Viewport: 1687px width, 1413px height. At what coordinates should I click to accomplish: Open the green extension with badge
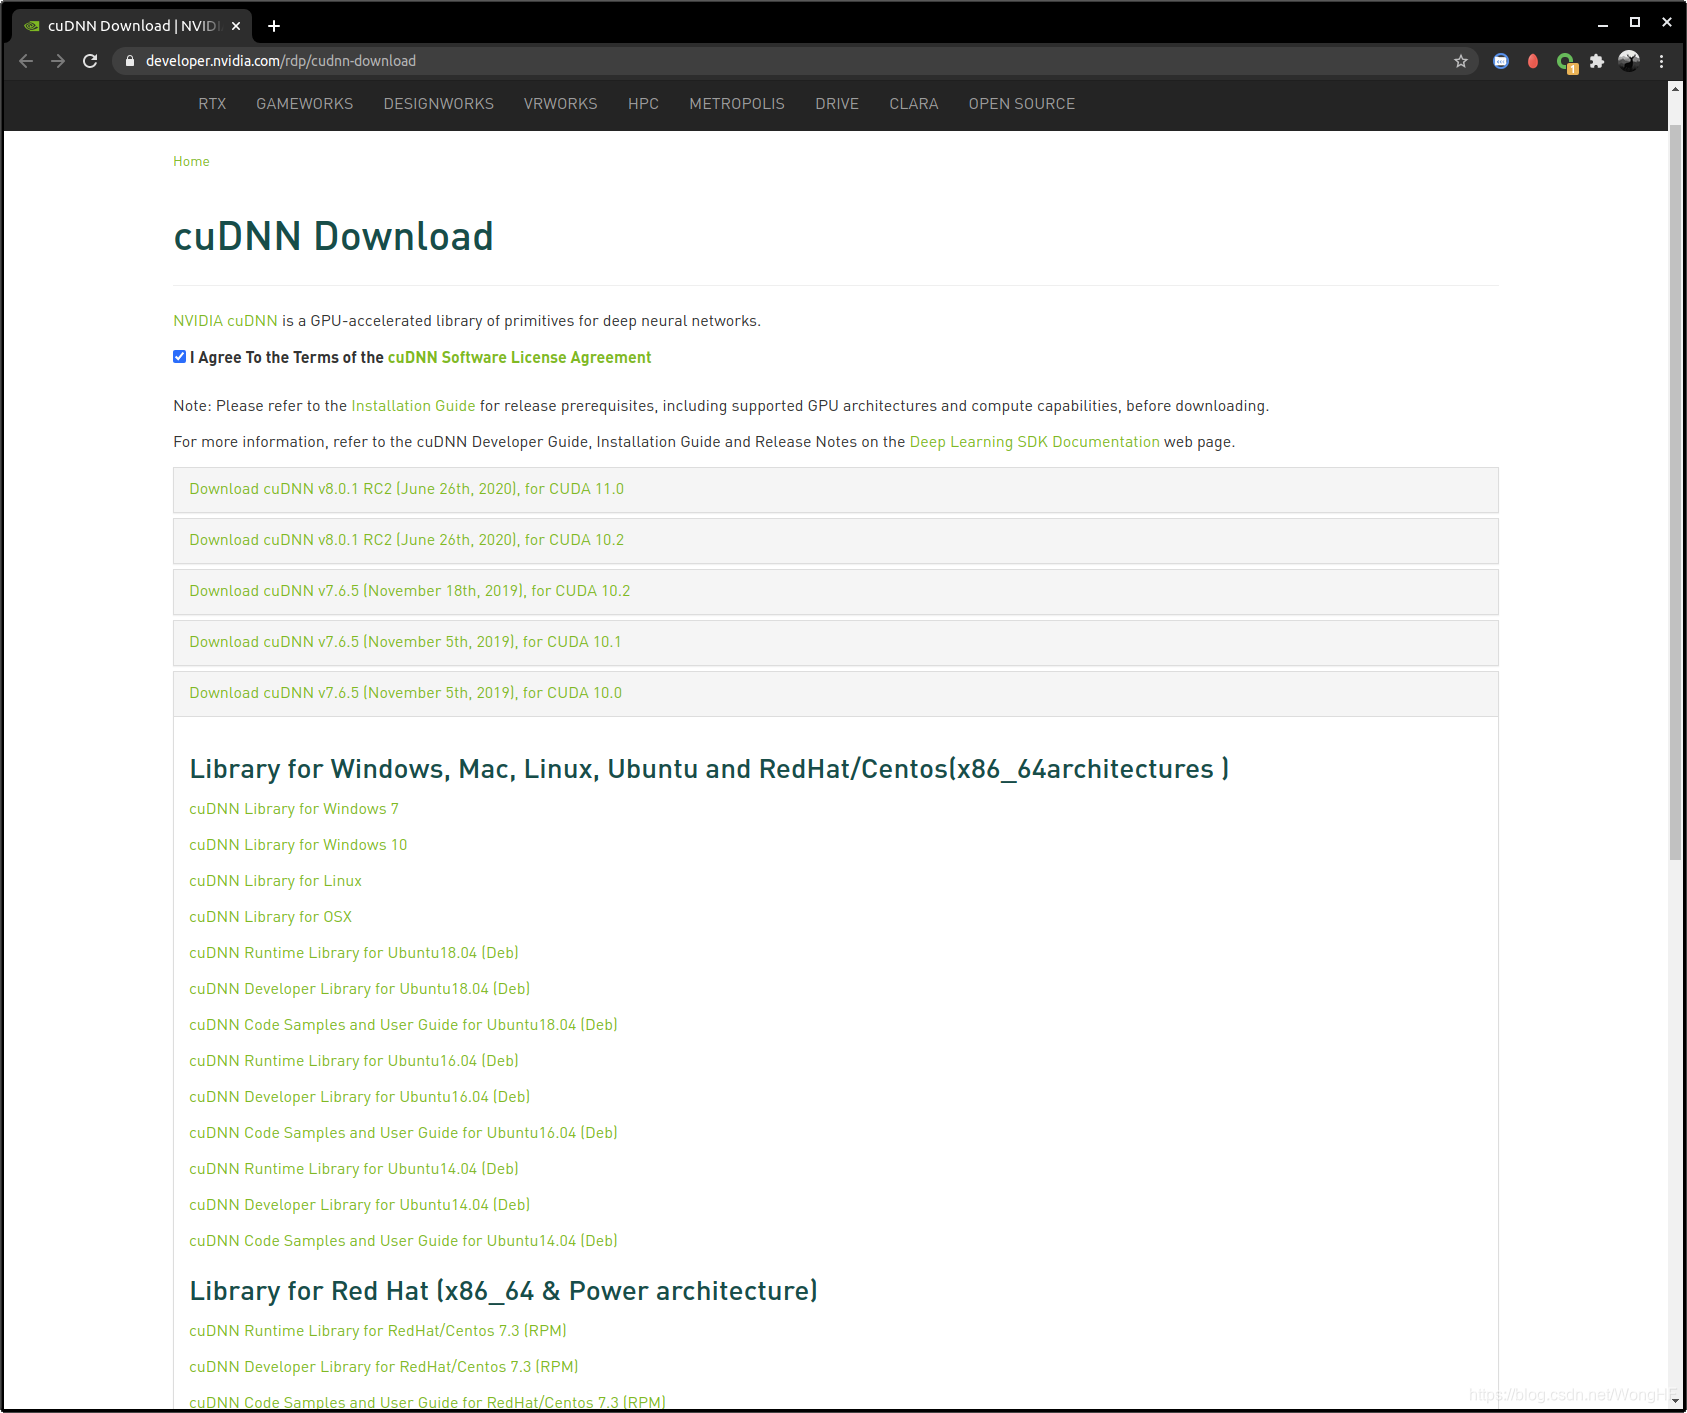pos(1566,62)
